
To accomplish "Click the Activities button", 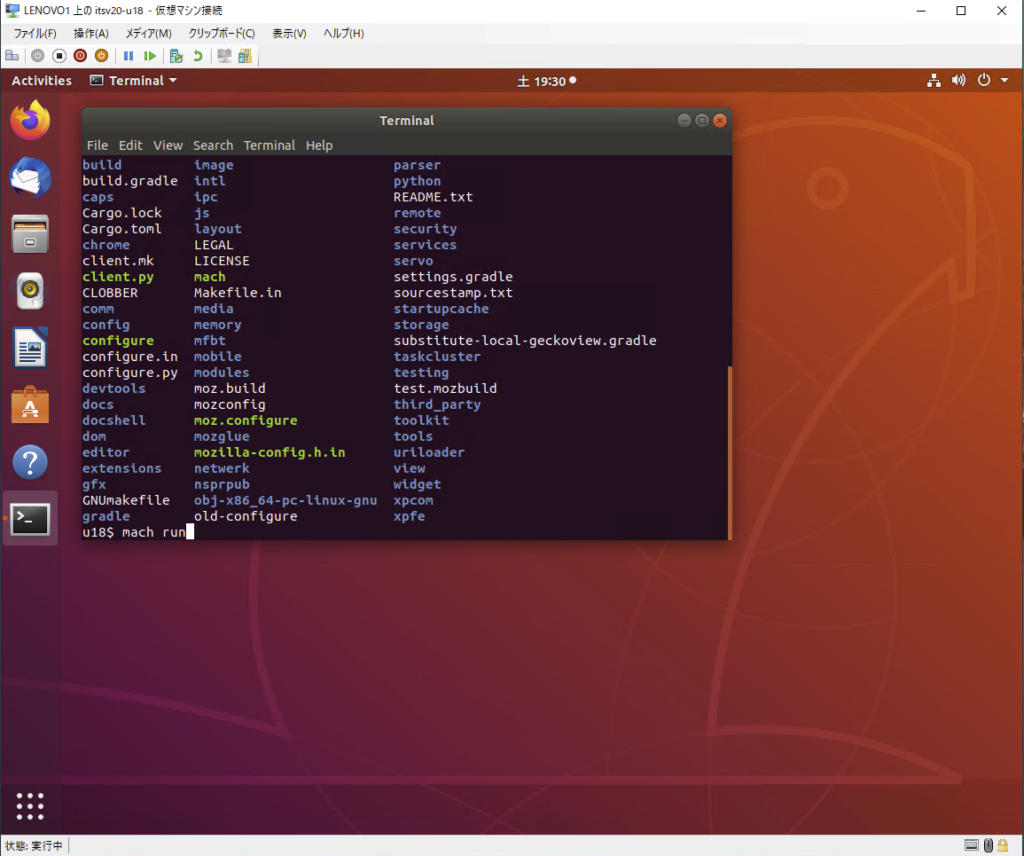I will (42, 81).
